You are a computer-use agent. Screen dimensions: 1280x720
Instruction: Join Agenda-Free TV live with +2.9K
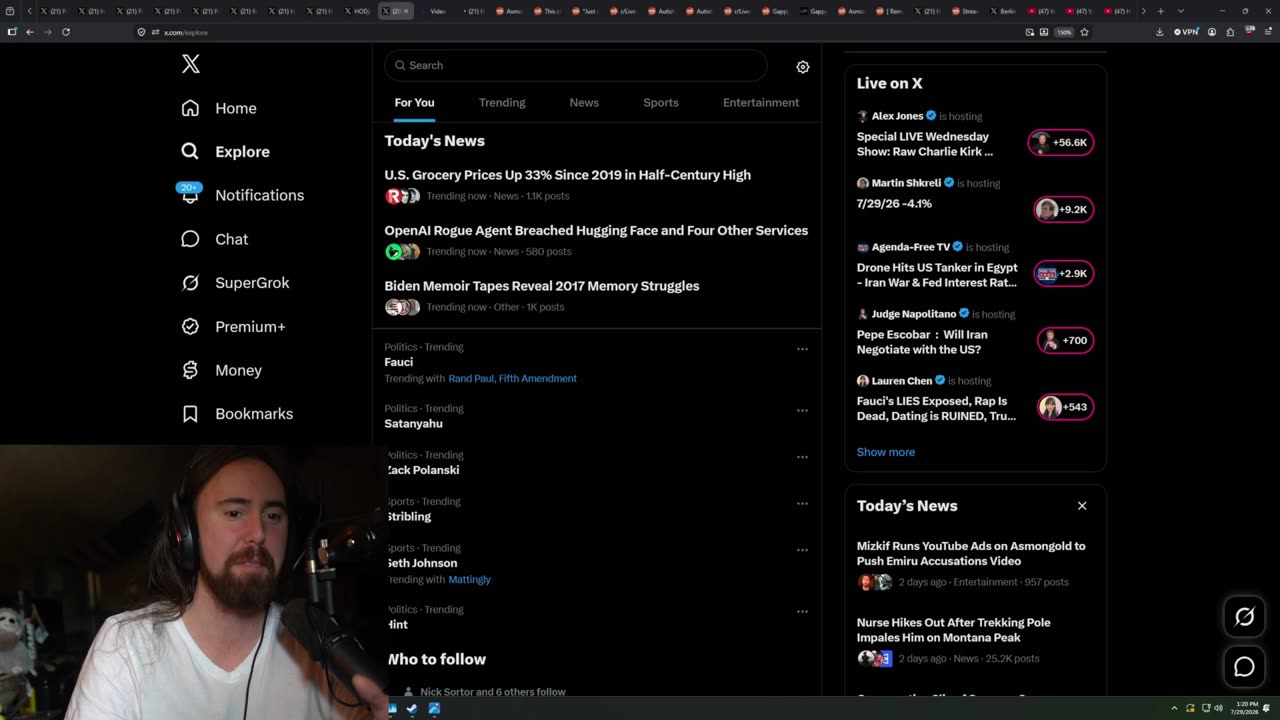1063,274
